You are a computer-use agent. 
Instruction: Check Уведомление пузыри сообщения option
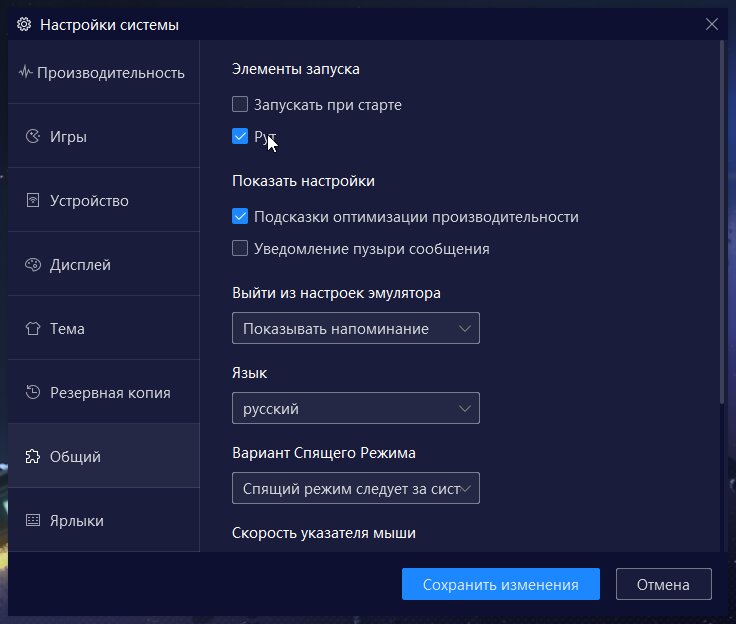[240, 248]
